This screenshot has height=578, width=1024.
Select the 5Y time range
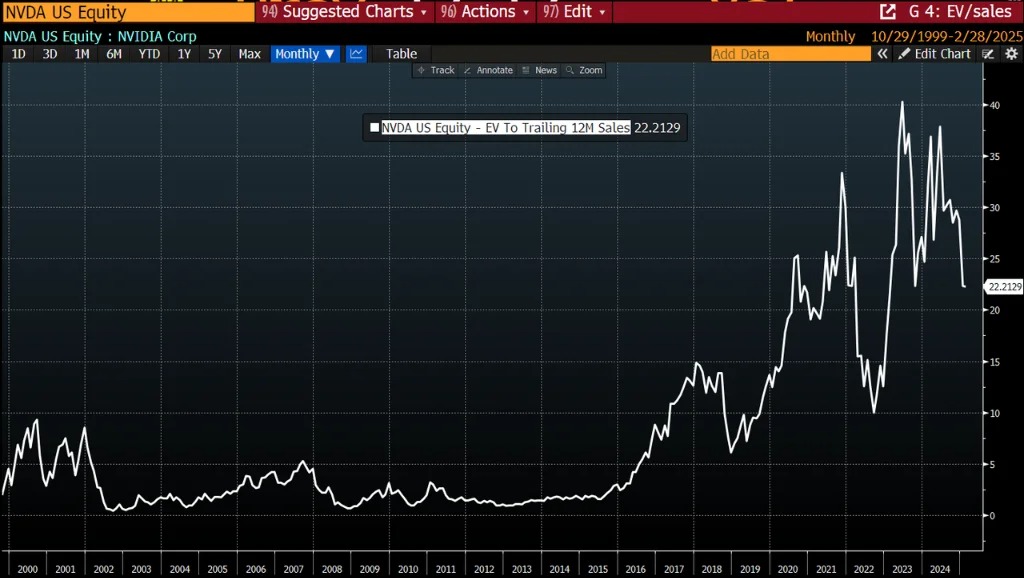215,54
